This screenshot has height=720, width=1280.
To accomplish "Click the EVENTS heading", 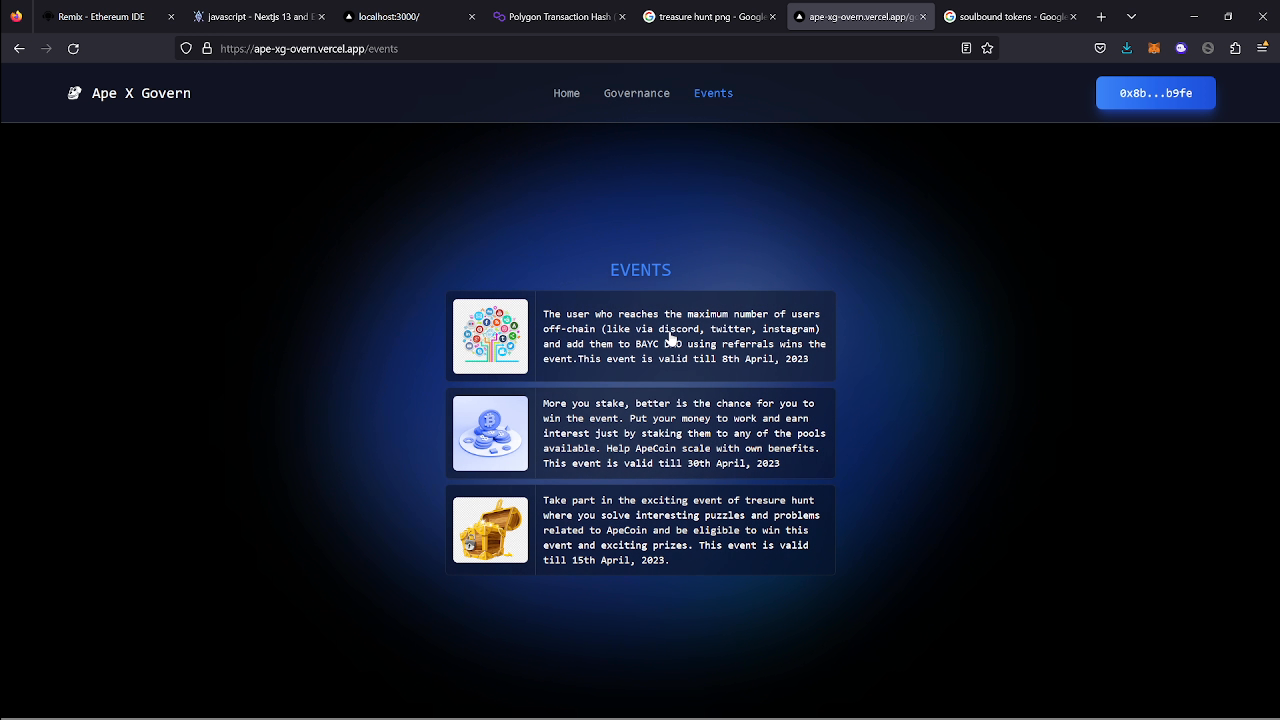I will [640, 270].
